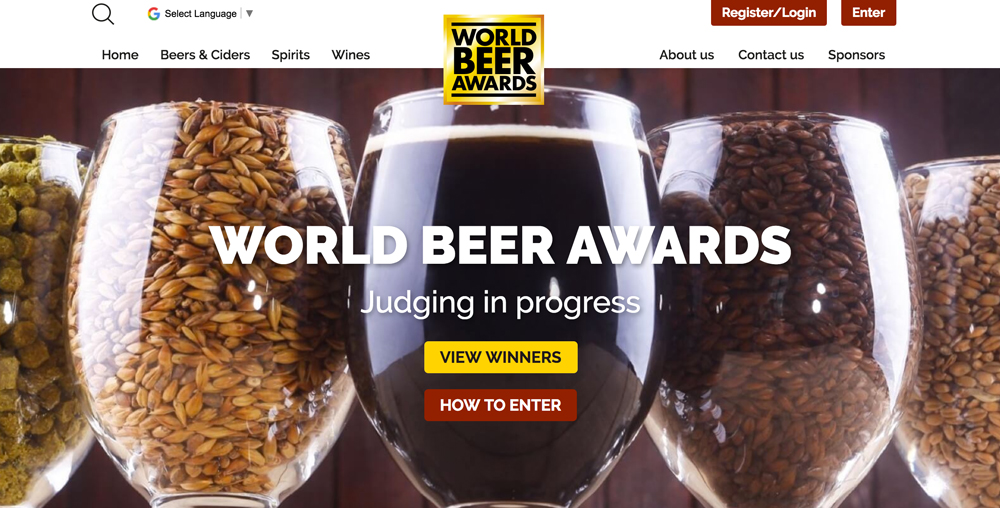Expand the Select Language dropdown arrow
Viewport: 1000px width, 508px height.
(249, 13)
